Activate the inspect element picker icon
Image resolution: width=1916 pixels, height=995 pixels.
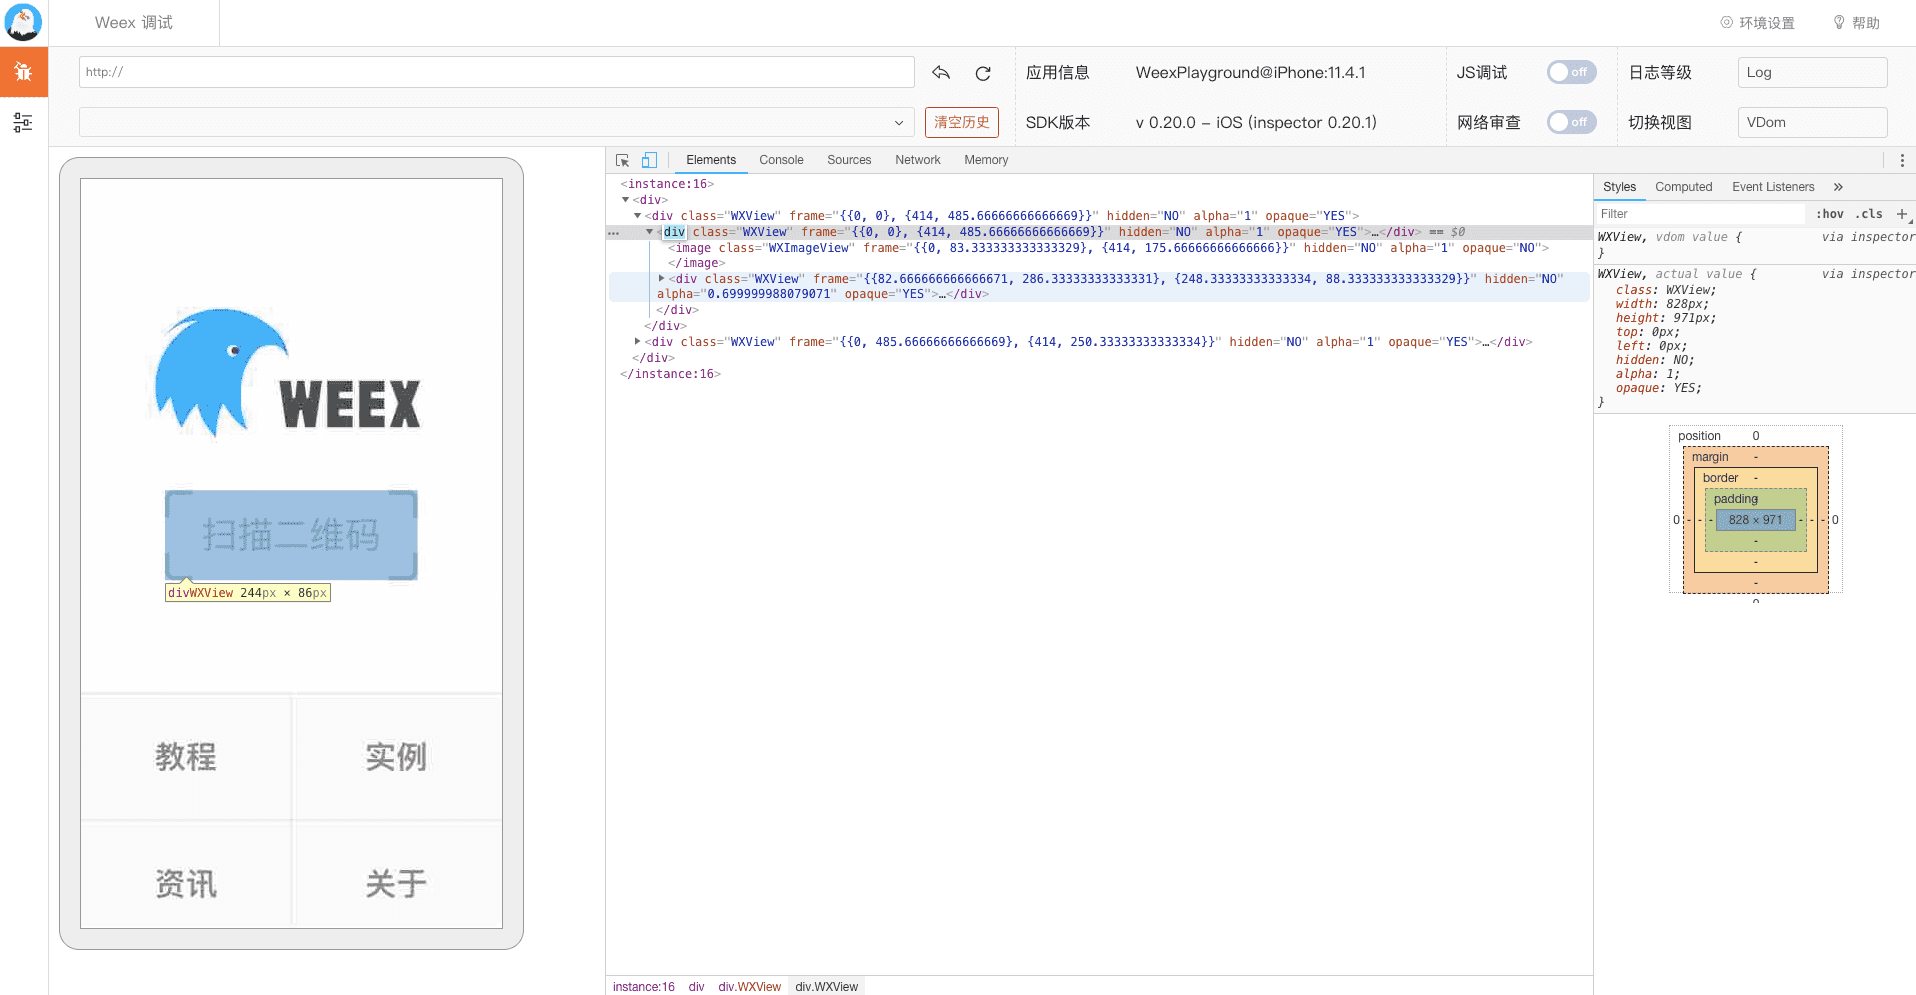pos(622,160)
